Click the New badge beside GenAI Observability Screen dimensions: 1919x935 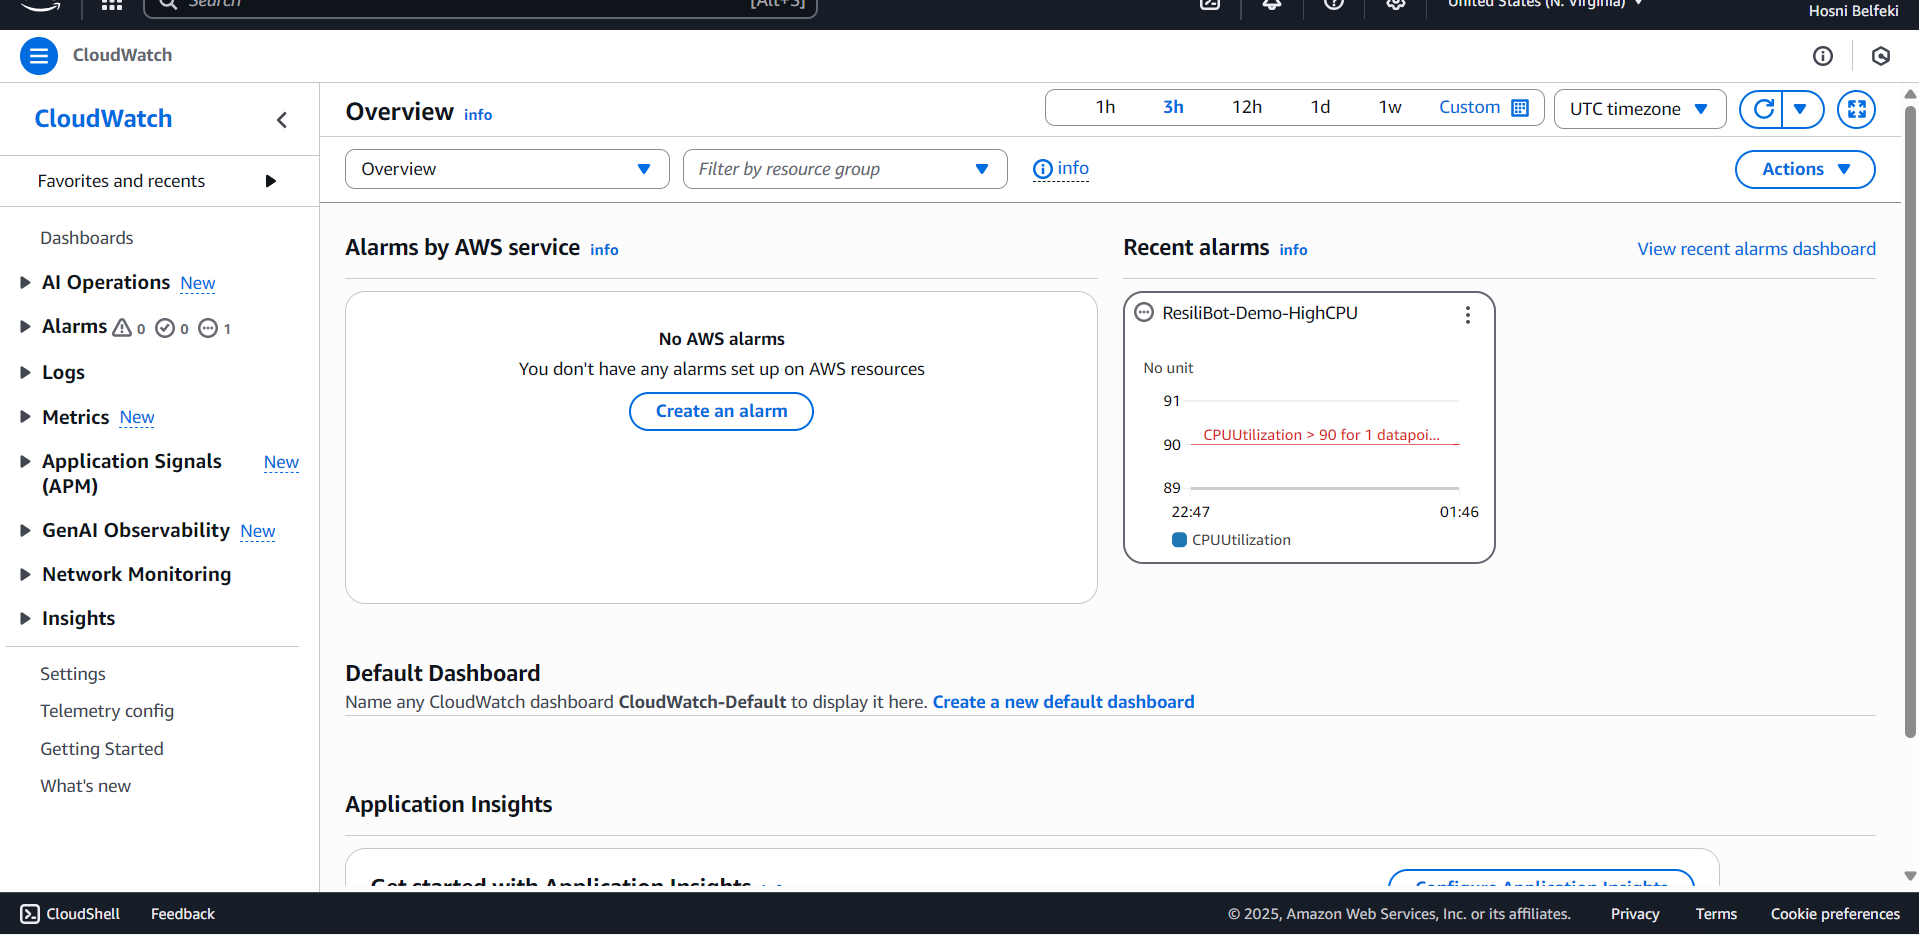click(x=258, y=532)
